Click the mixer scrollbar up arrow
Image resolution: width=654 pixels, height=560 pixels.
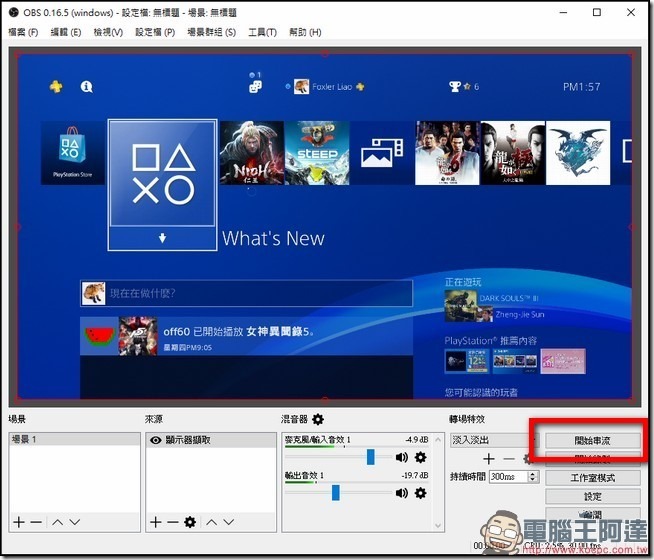[438, 439]
